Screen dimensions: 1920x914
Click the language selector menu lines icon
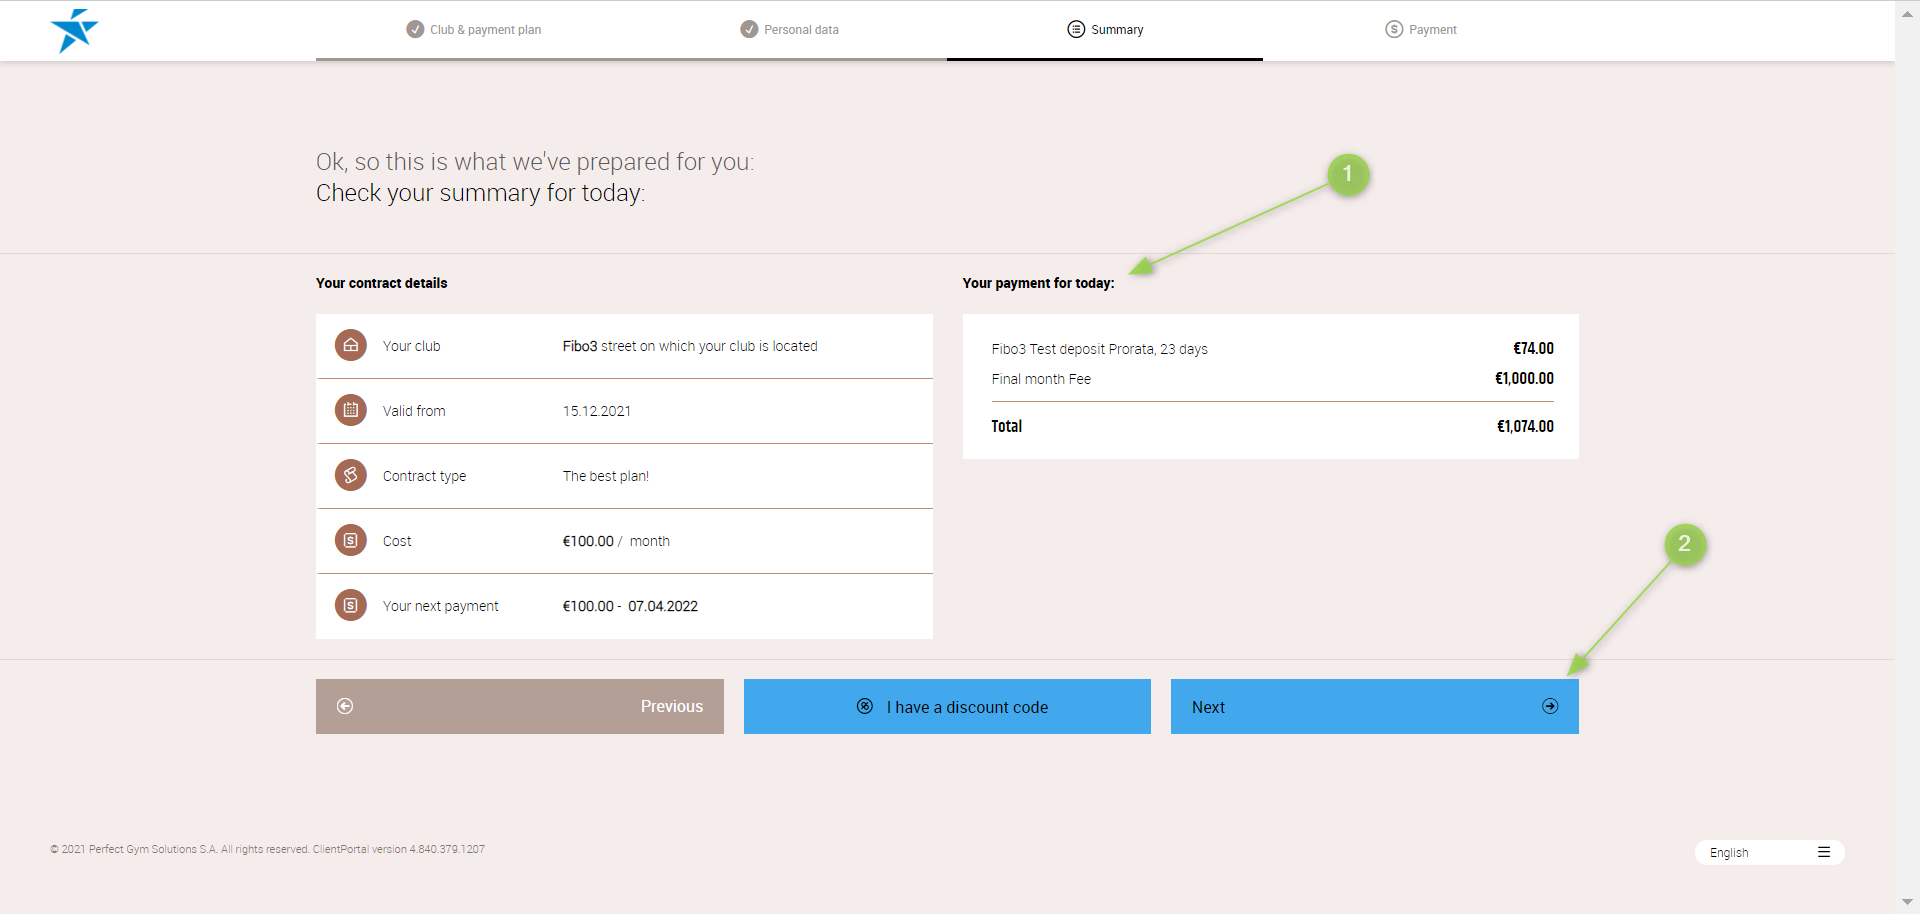point(1824,852)
